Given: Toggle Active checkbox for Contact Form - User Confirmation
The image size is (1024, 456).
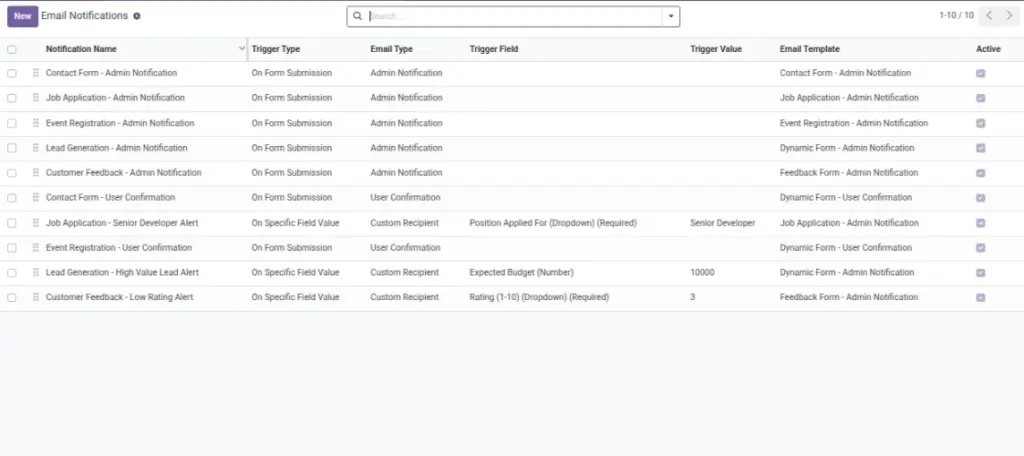Looking at the screenshot, I should [x=980, y=198].
